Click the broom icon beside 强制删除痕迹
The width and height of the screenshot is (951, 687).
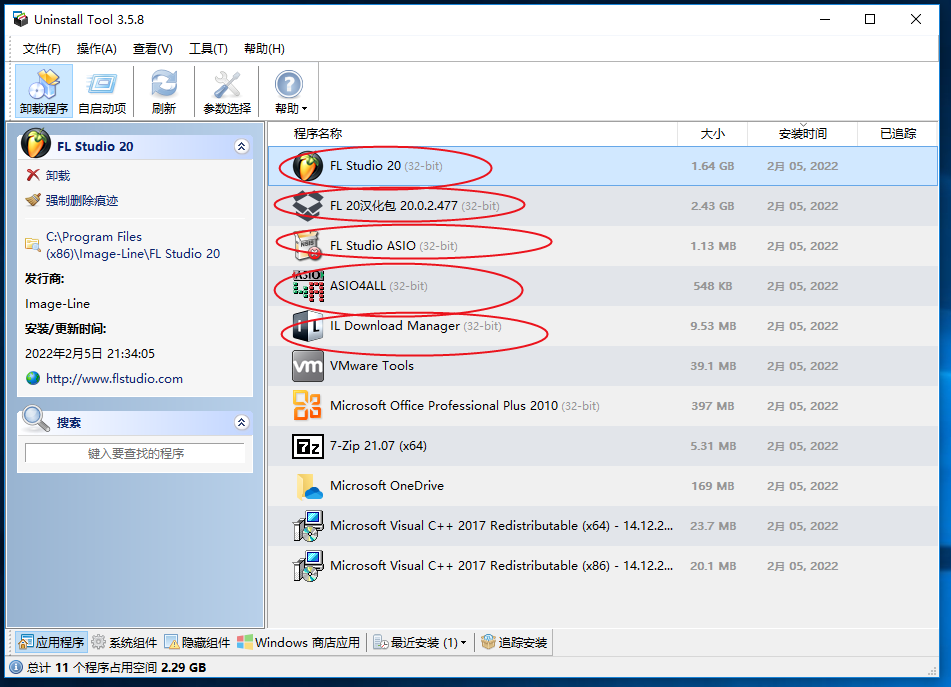[x=33, y=199]
